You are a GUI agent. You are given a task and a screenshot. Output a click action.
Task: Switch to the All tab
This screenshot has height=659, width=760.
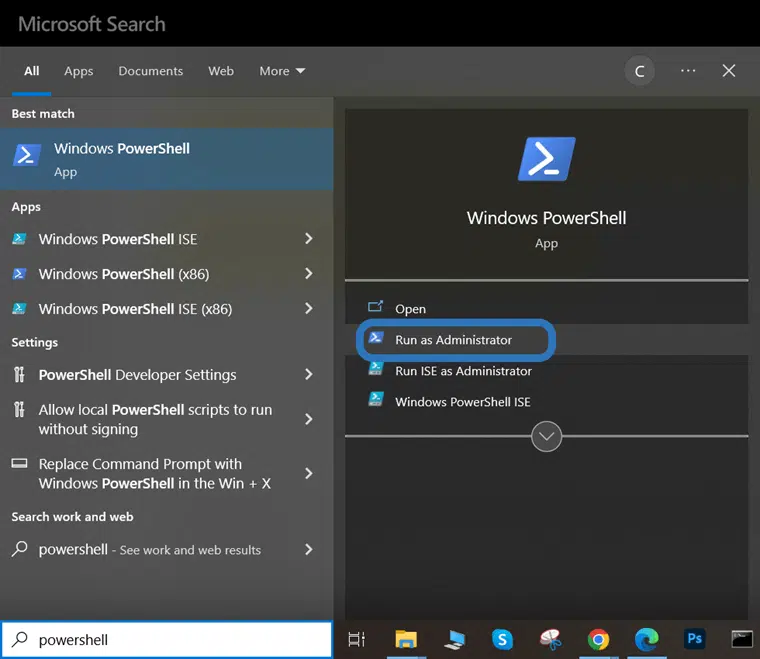[32, 71]
